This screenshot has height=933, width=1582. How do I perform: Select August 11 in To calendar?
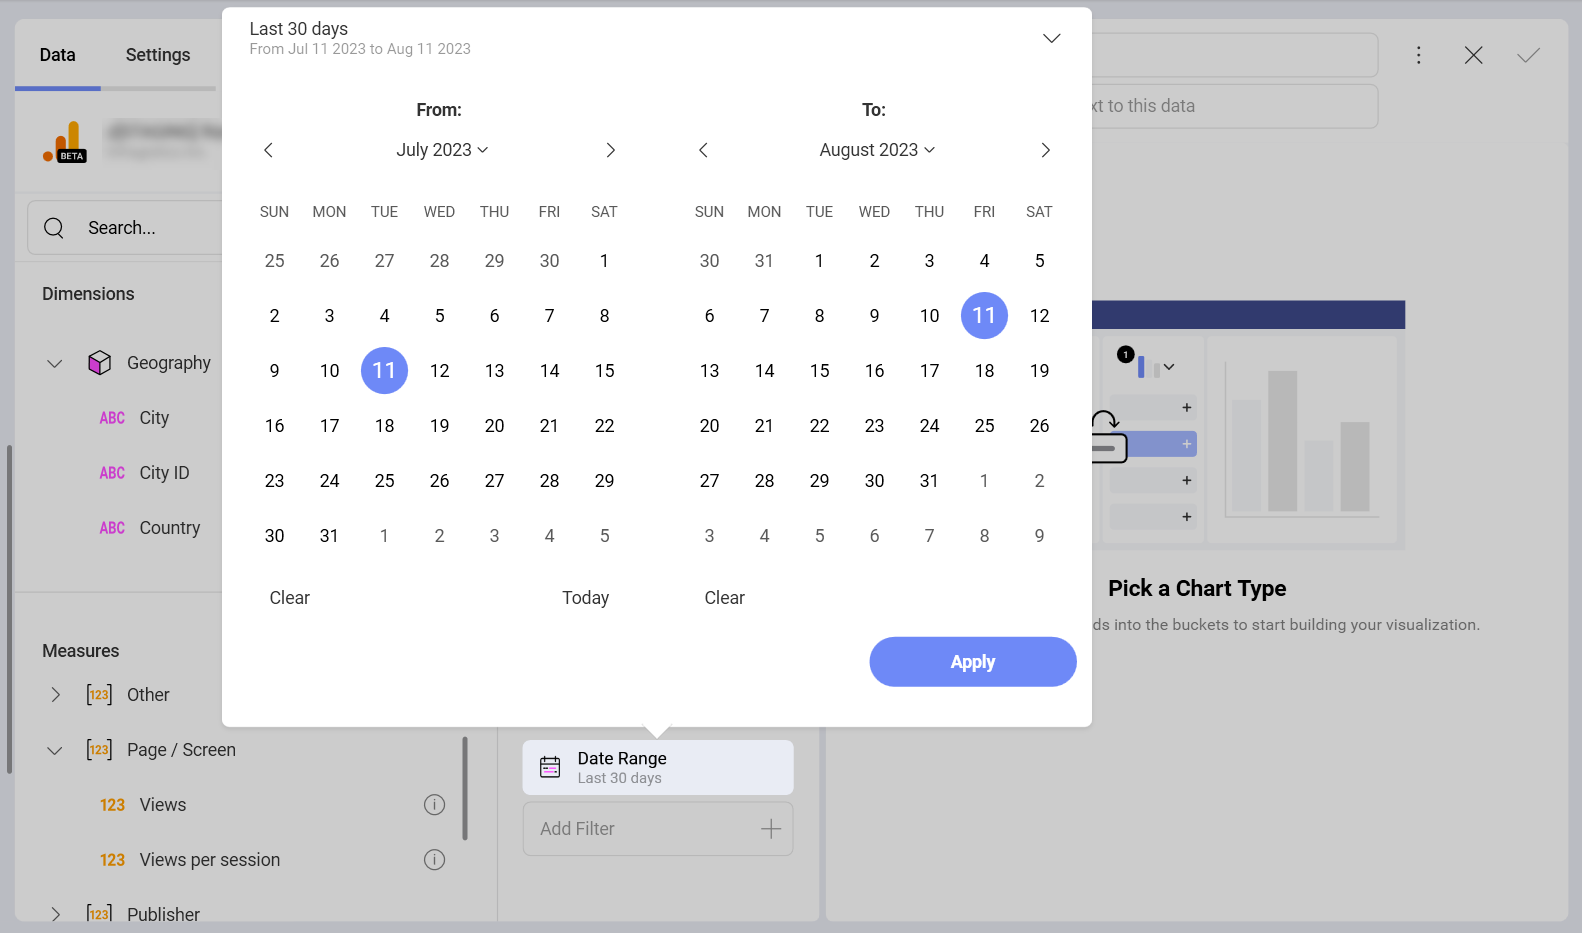tap(984, 316)
